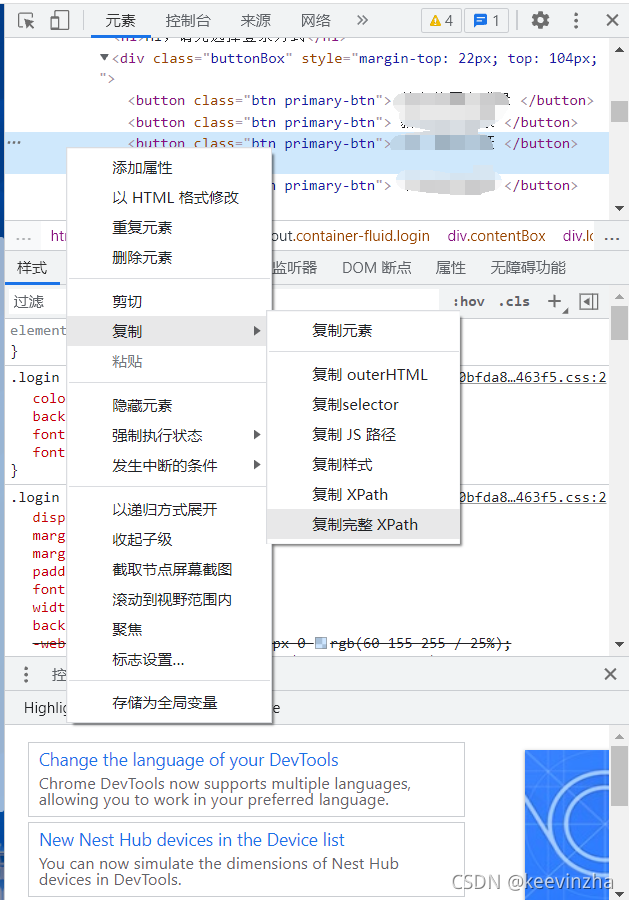Toggle the .cls class editor

515,301
